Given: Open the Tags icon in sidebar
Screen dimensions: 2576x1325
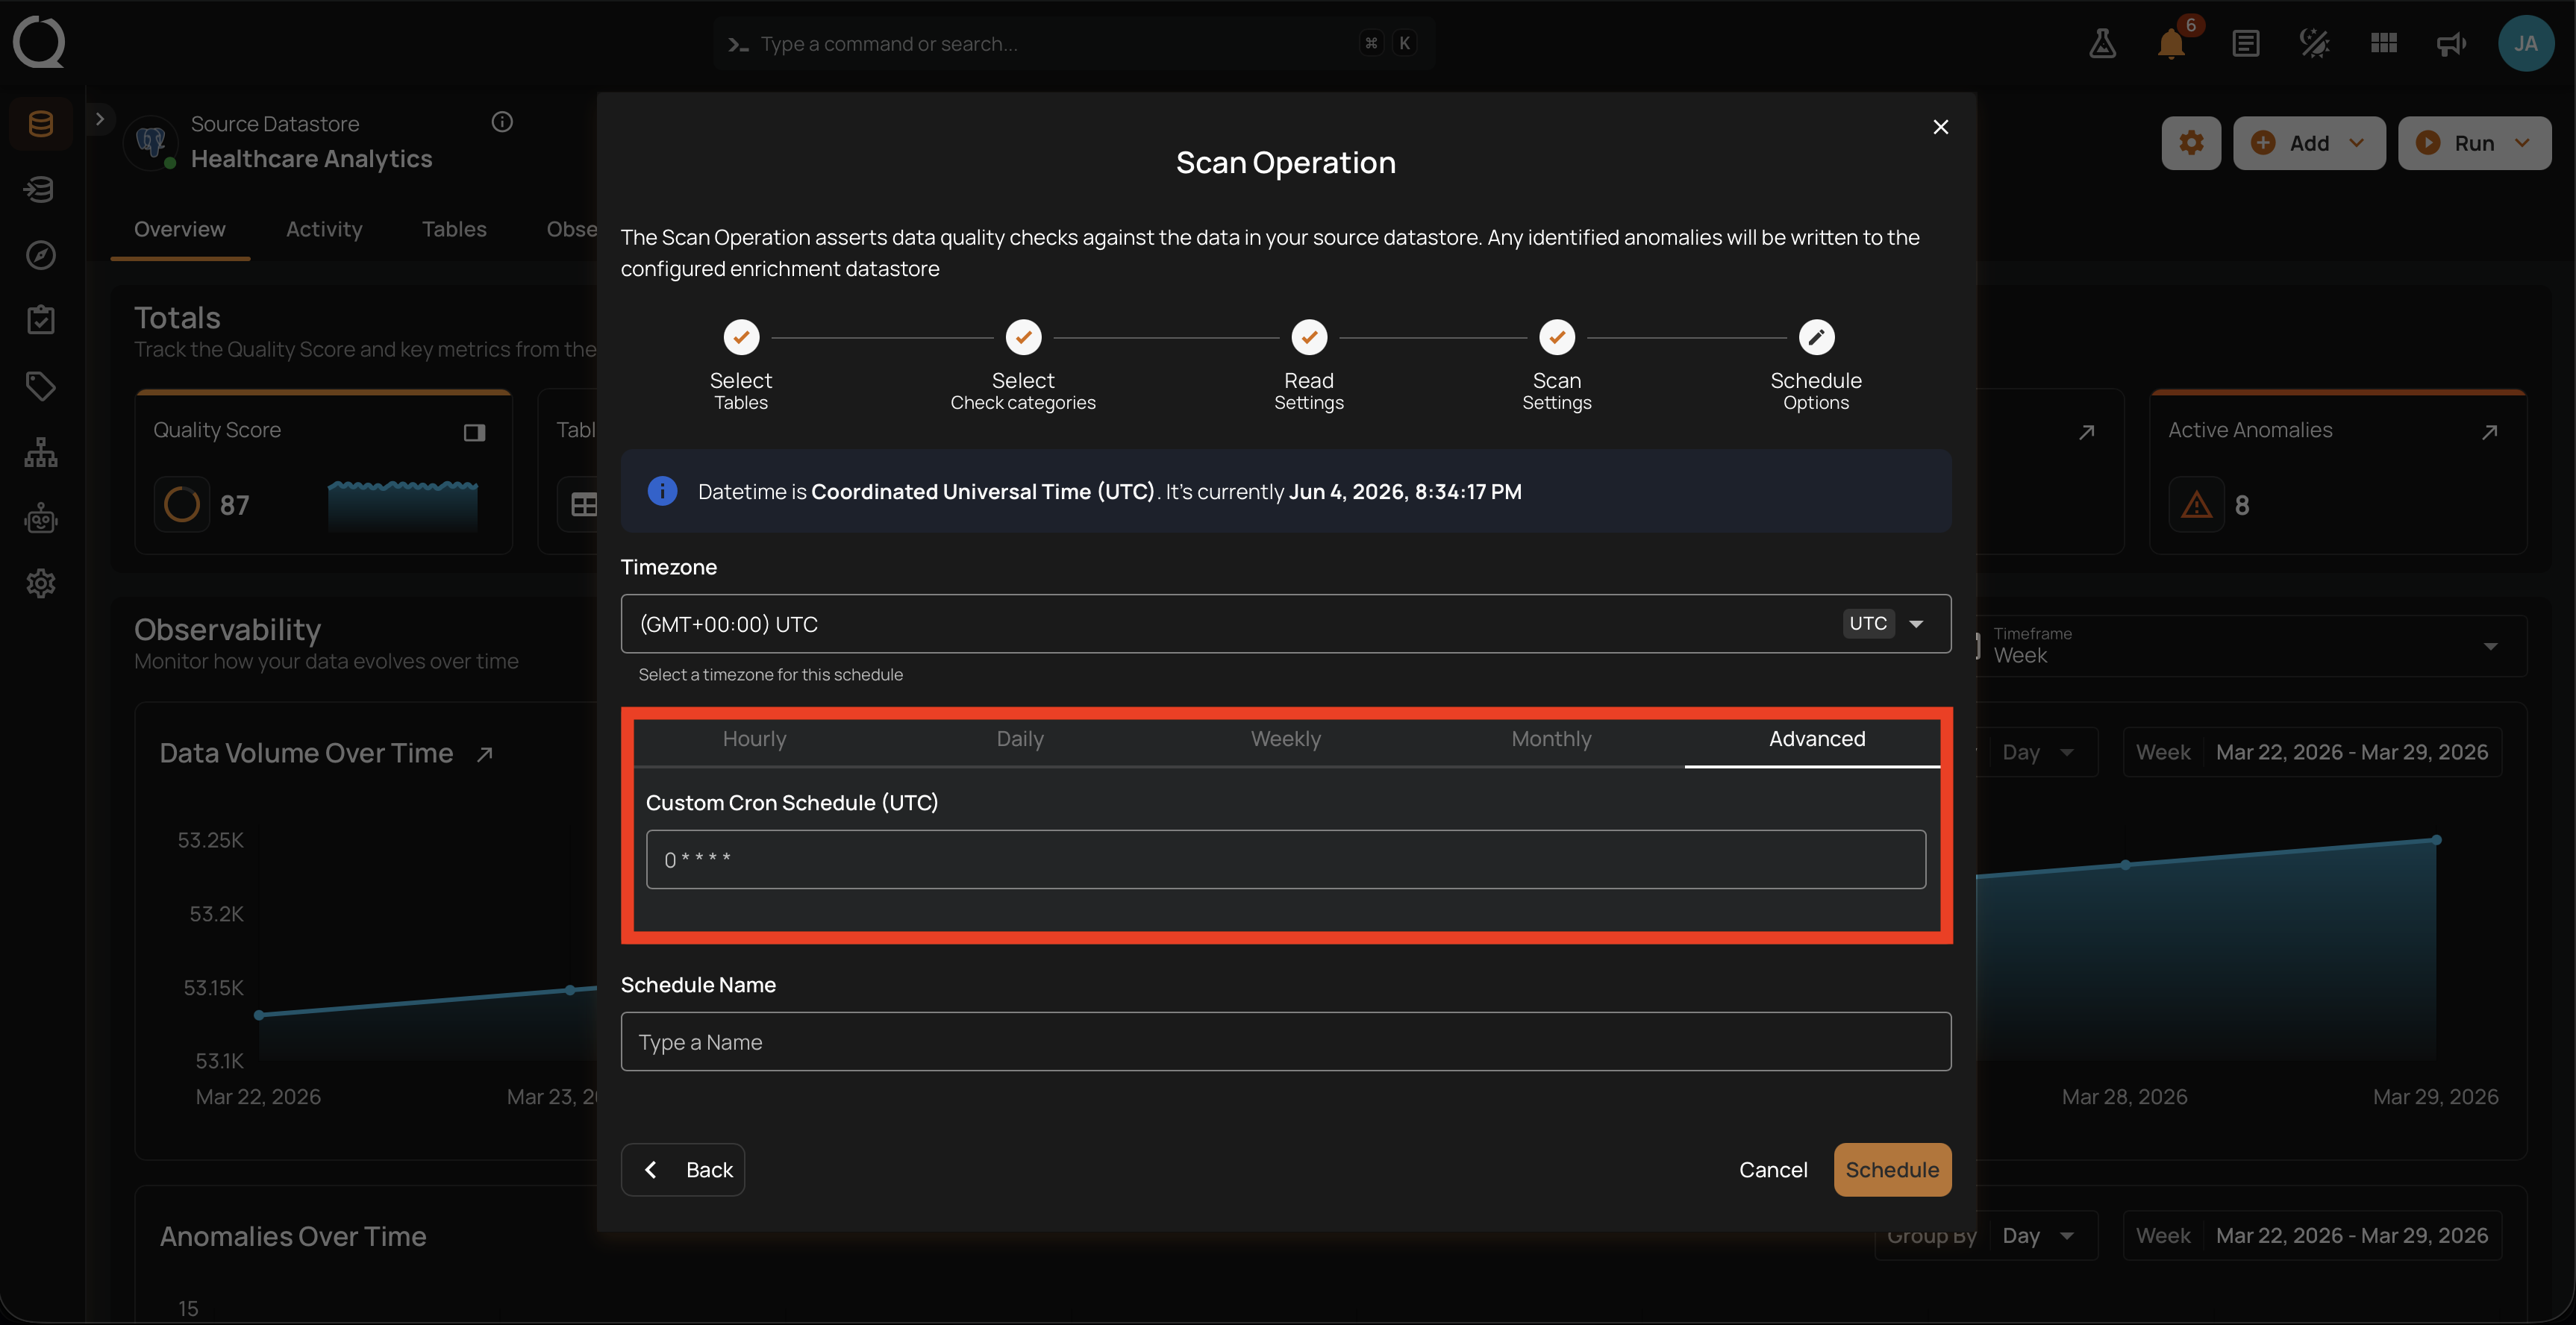Looking at the screenshot, I should pos(41,386).
